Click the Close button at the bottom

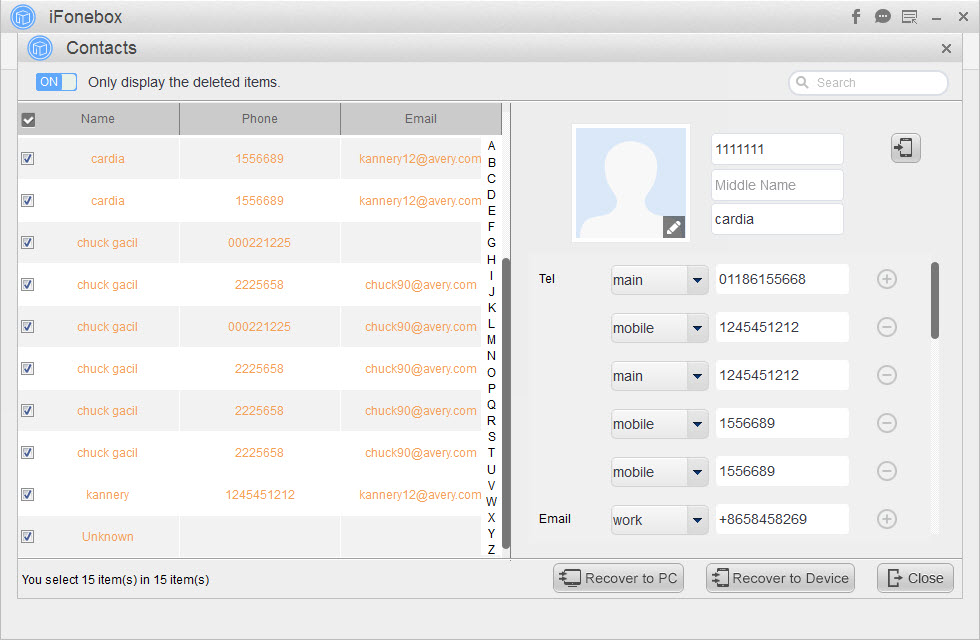point(915,578)
